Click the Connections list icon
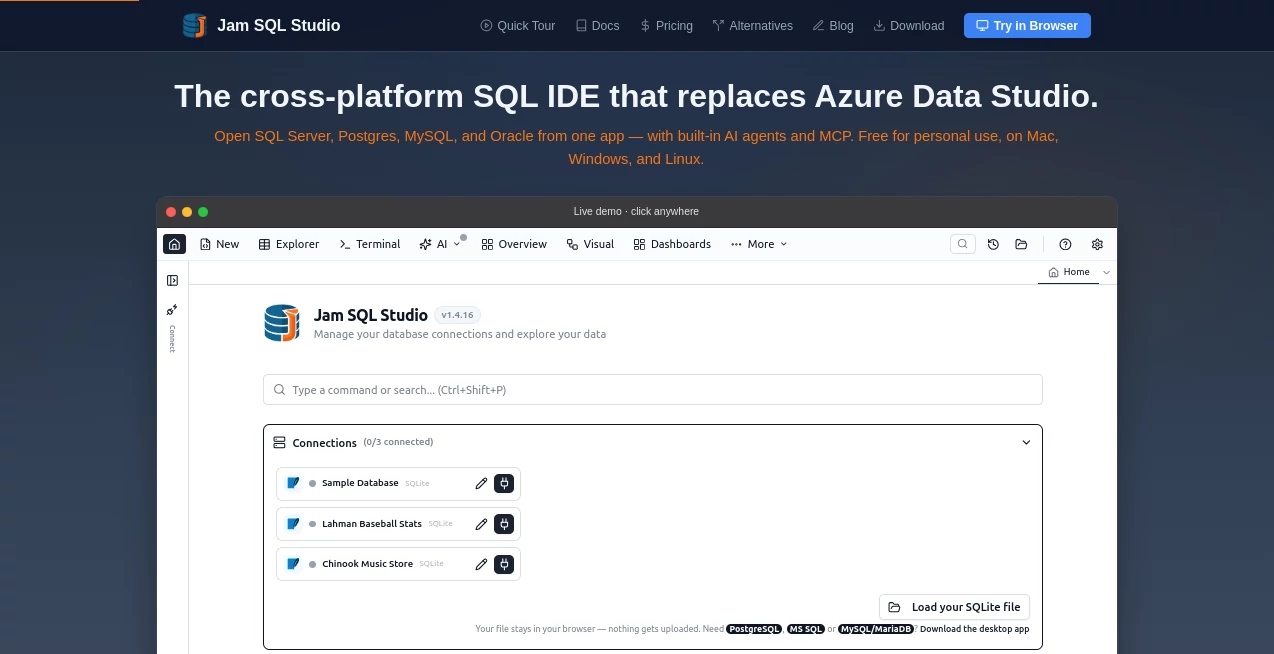This screenshot has width=1274, height=654. point(279,442)
